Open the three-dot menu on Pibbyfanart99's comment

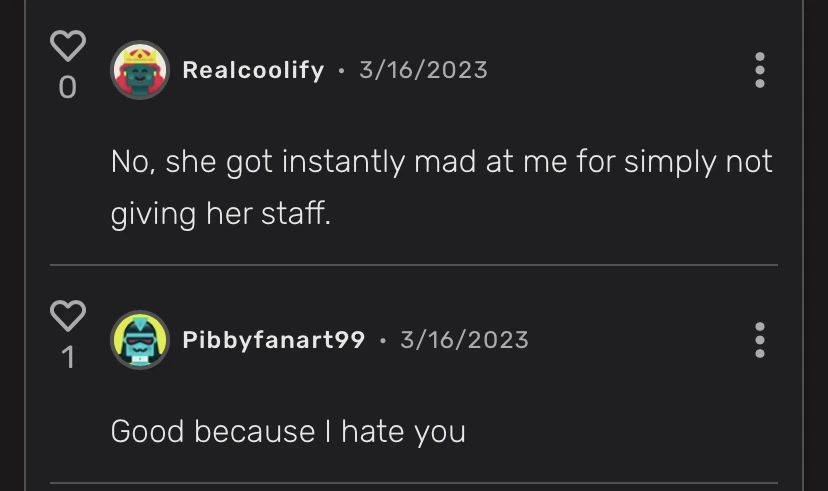(759, 340)
